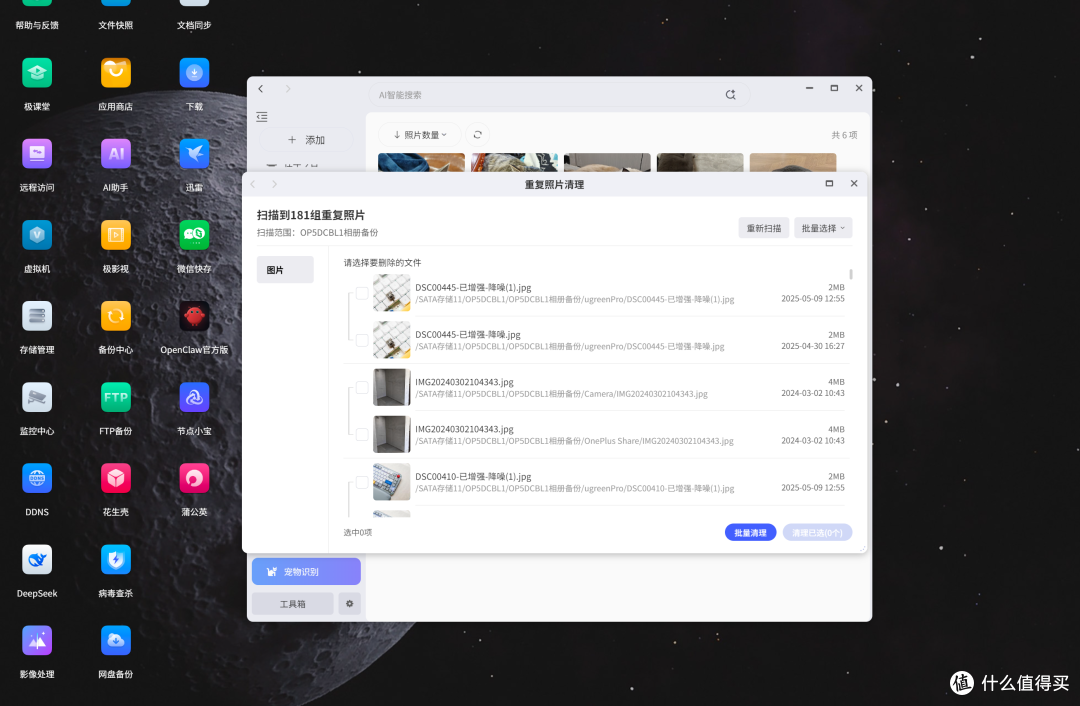
Task: Check the Camera/IMG20240302104343.jpg checkbox
Action: tap(362, 388)
